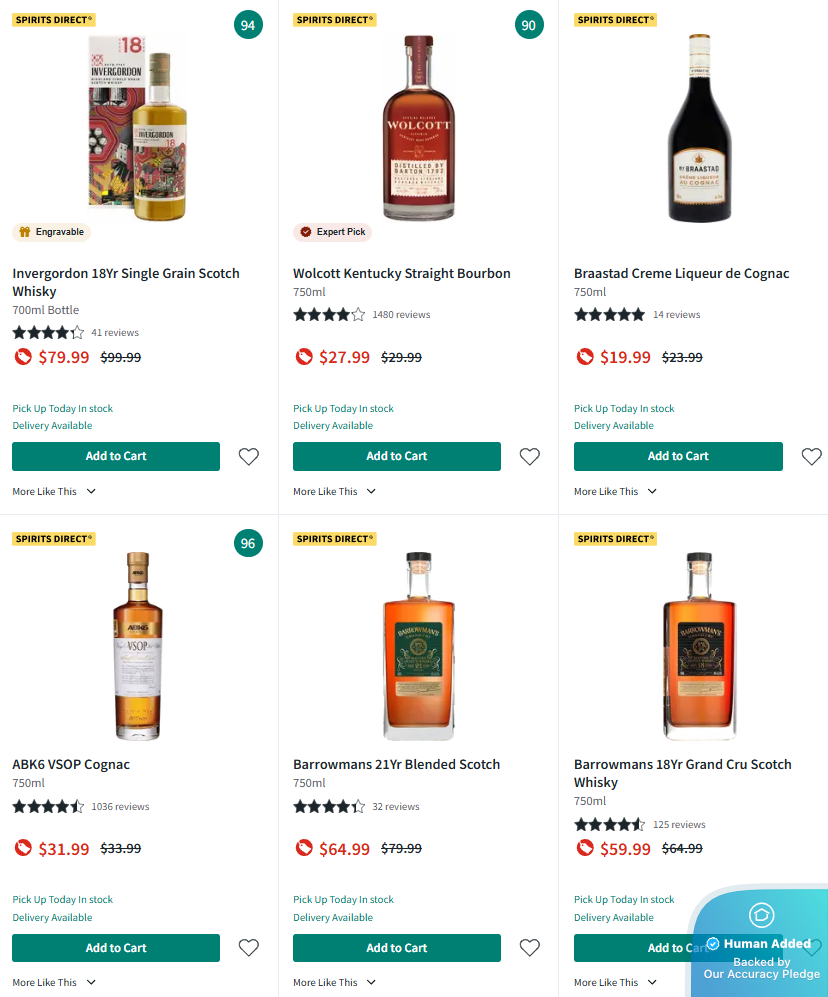
Task: Open More Like This under Braastad Liqueur
Action: 616,492
